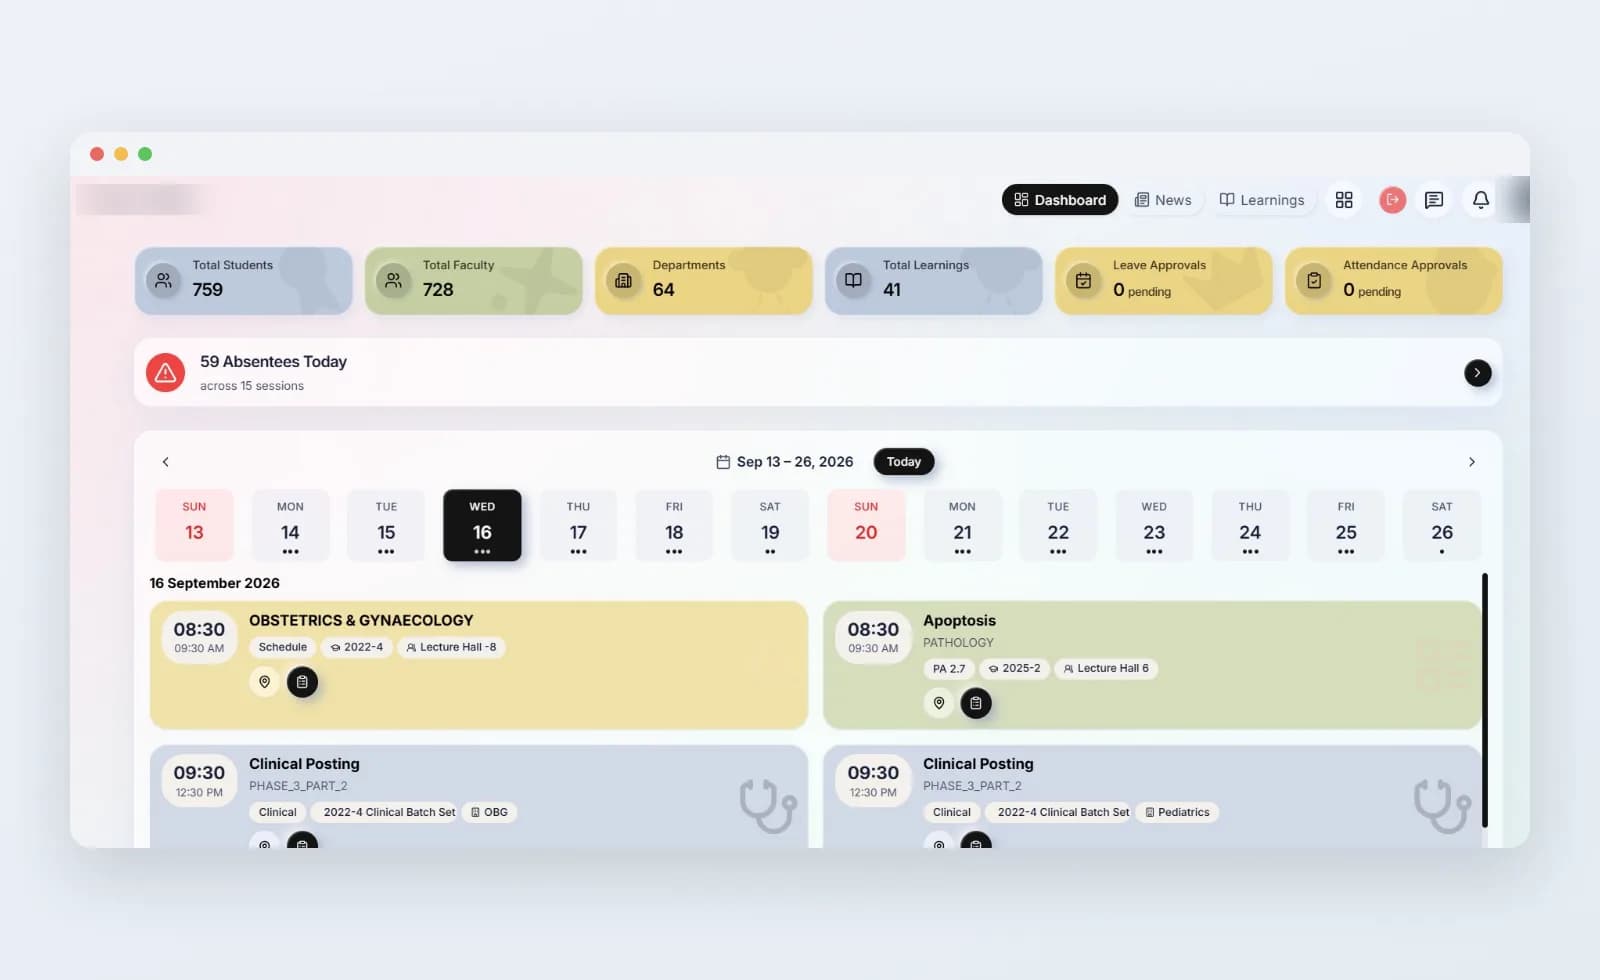This screenshot has height=980, width=1600.
Task: Select Thursday 24 date tile
Action: pos(1250,525)
